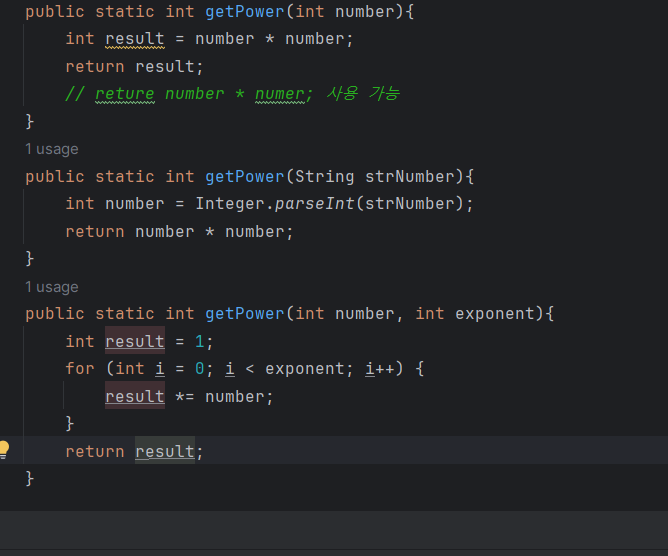Click the green comment line 'reture number * numer'
Screen dimensions: 668x556
232,94
